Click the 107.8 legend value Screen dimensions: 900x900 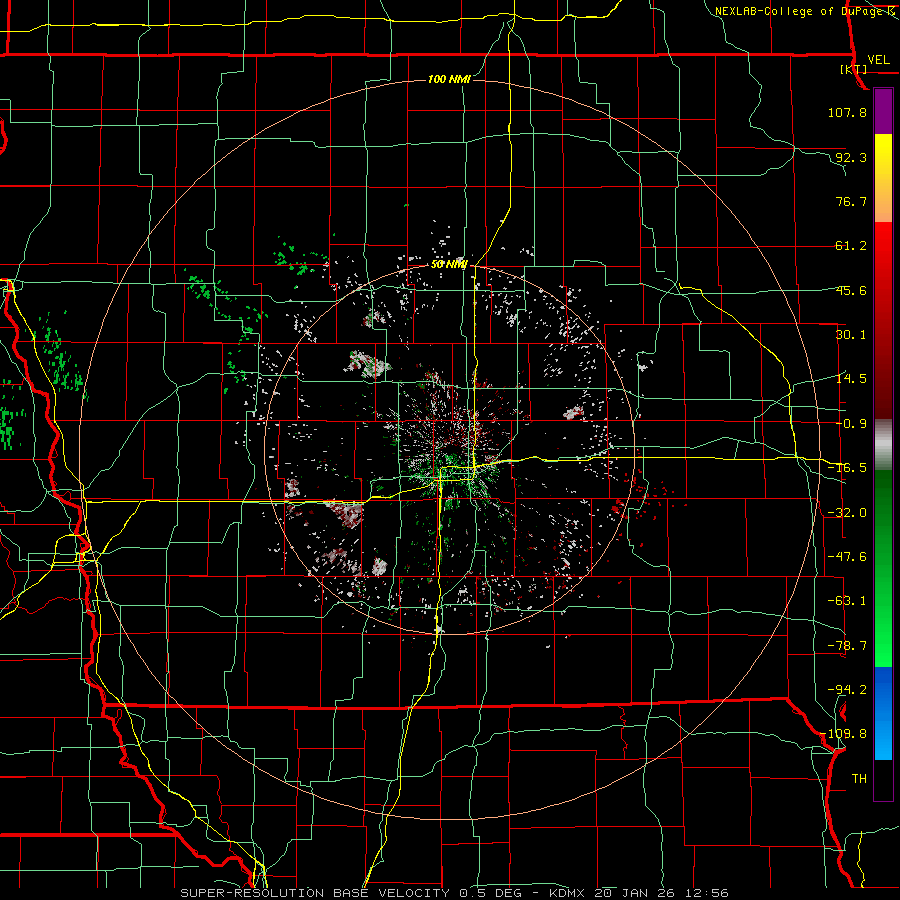click(x=847, y=112)
